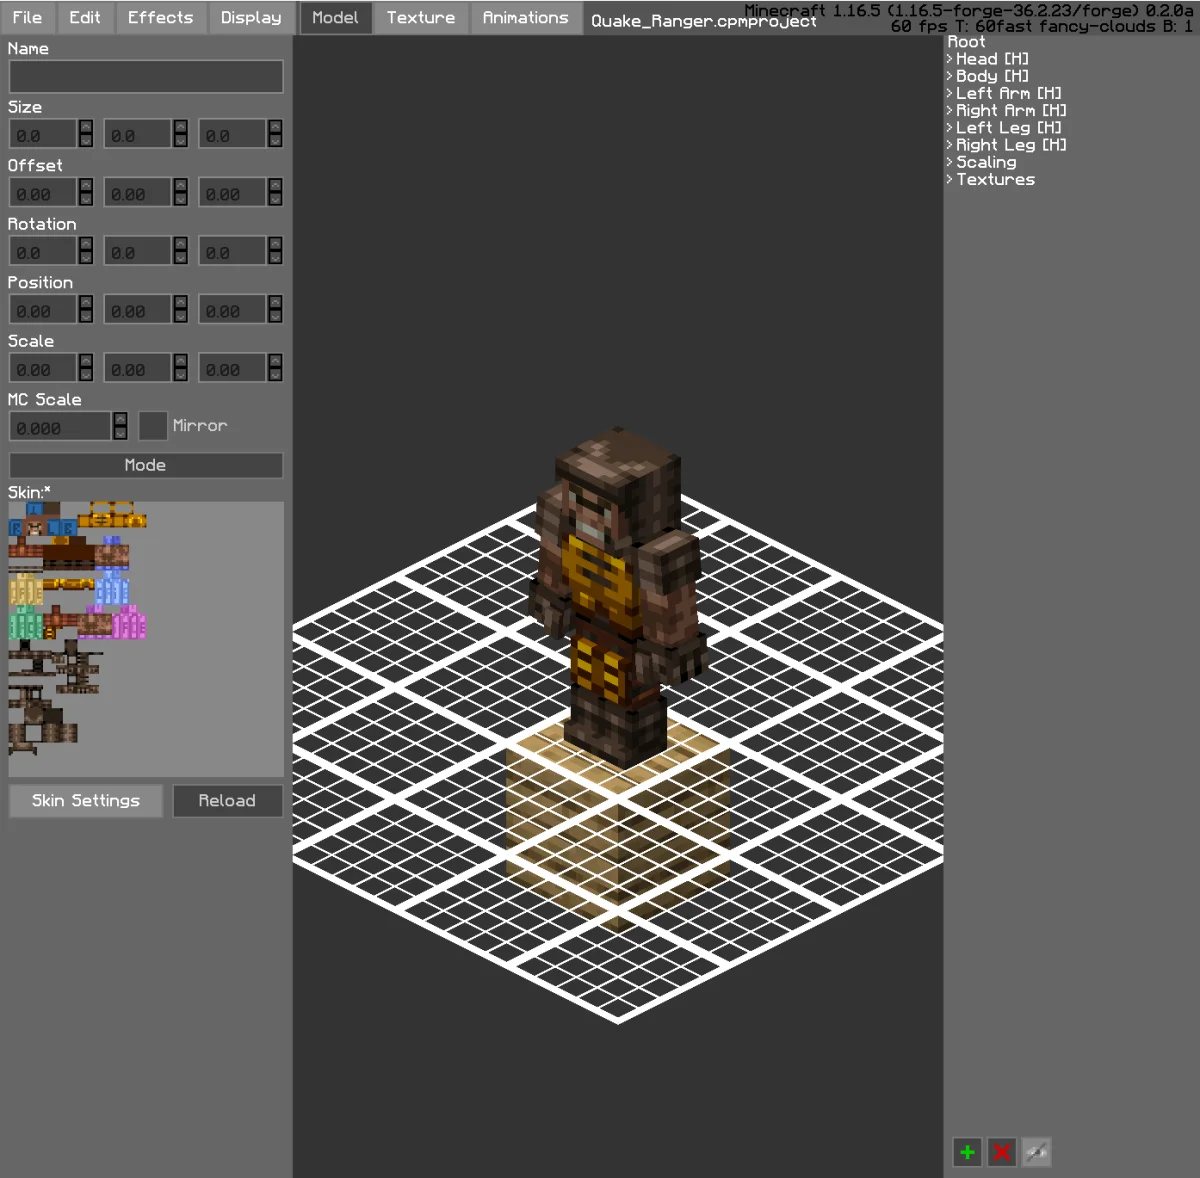Click the third Offset value field
Image resolution: width=1200 pixels, height=1178 pixels.
click(232, 193)
